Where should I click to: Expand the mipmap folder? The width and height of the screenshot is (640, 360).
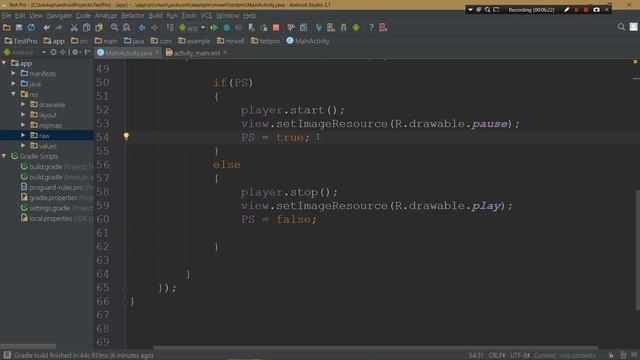23,125
